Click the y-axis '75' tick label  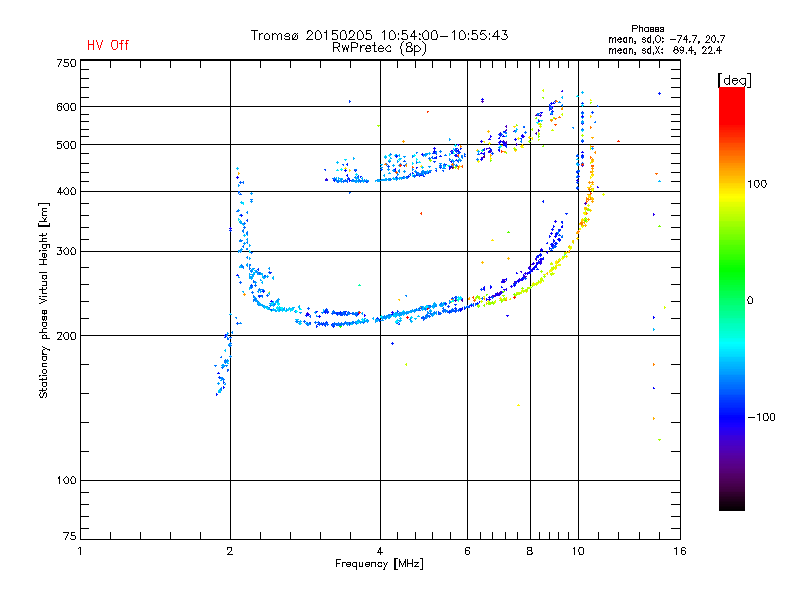click(70, 536)
